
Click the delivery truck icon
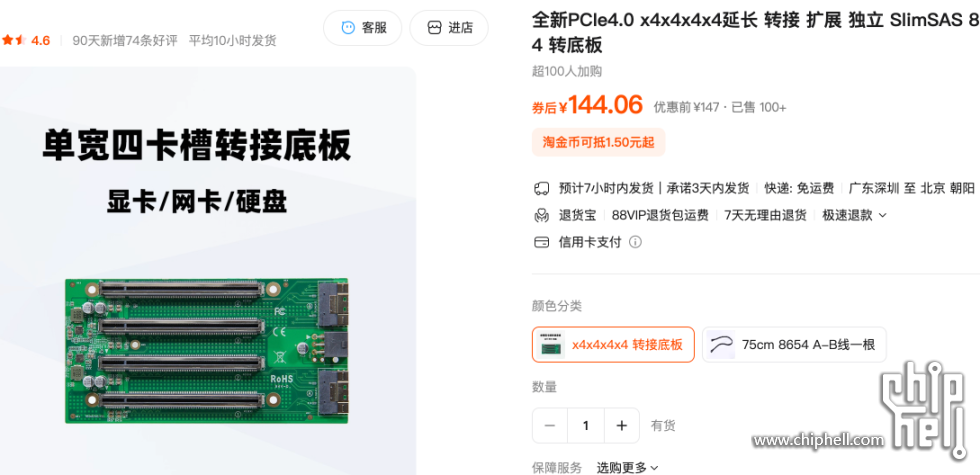point(541,188)
